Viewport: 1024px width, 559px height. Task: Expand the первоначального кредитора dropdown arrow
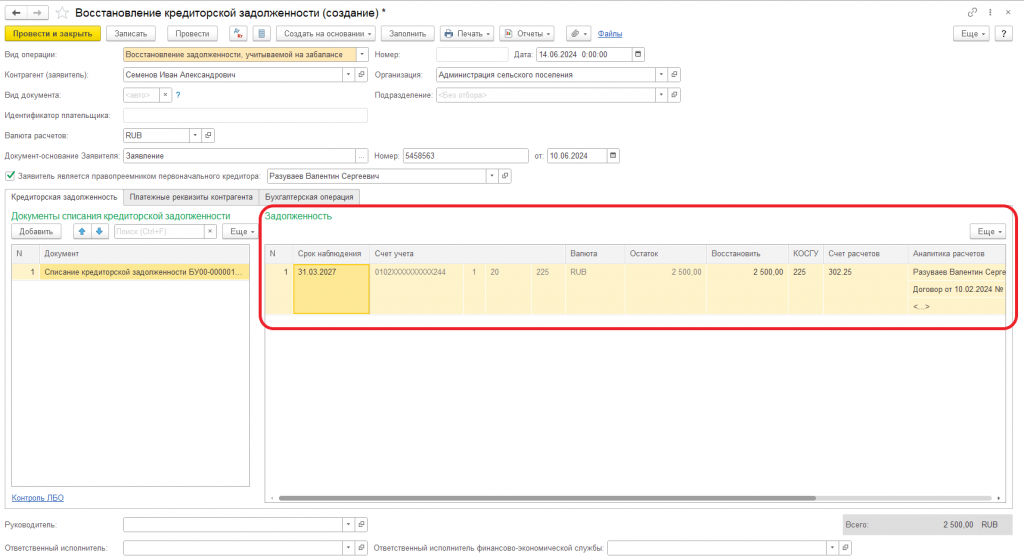click(492, 176)
